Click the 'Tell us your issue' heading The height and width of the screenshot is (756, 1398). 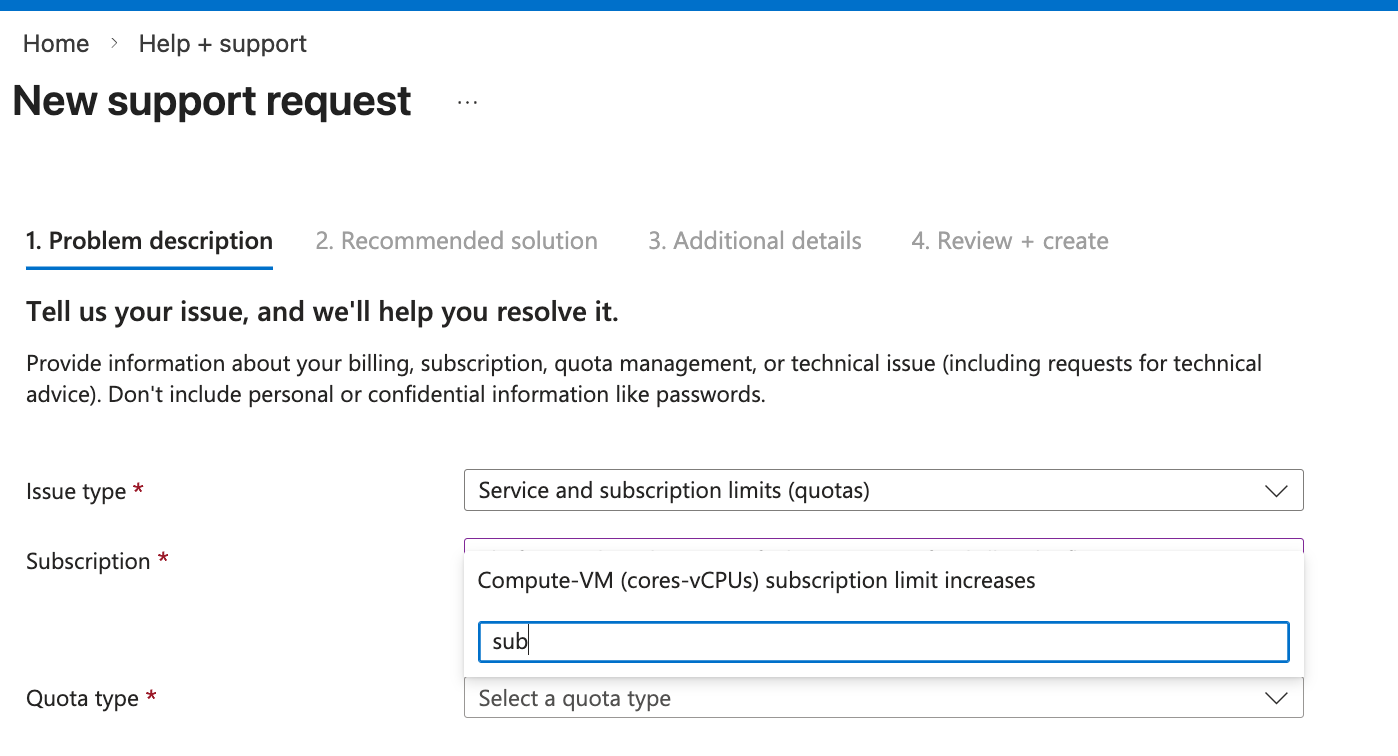(322, 313)
